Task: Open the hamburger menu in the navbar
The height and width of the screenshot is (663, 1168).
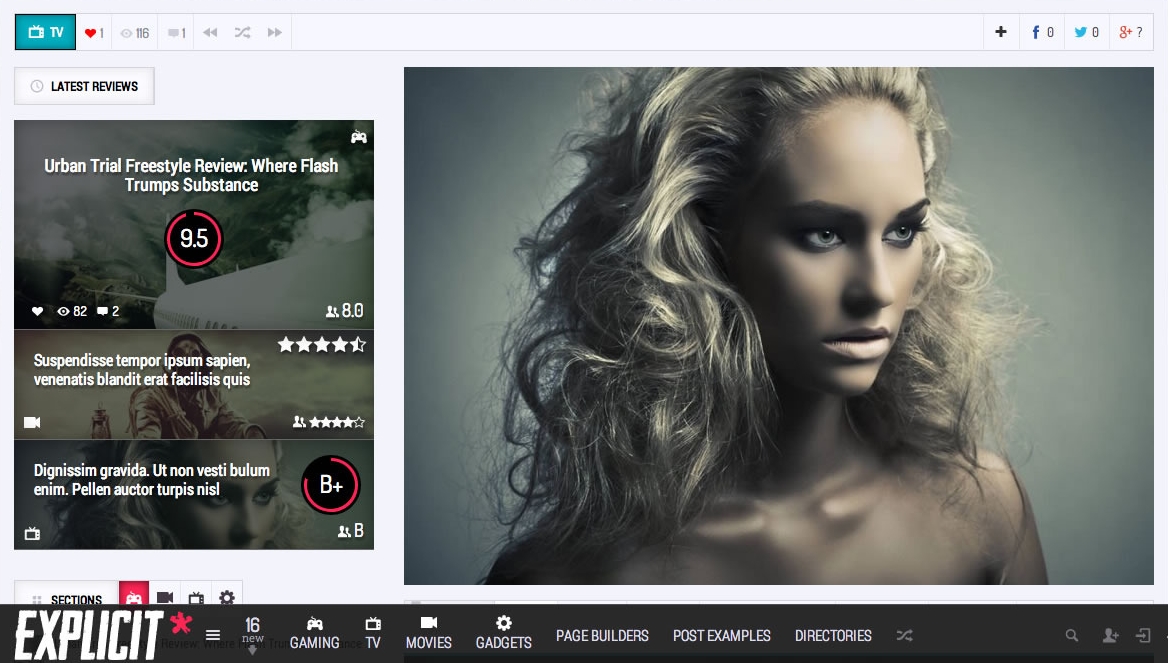Action: click(213, 635)
